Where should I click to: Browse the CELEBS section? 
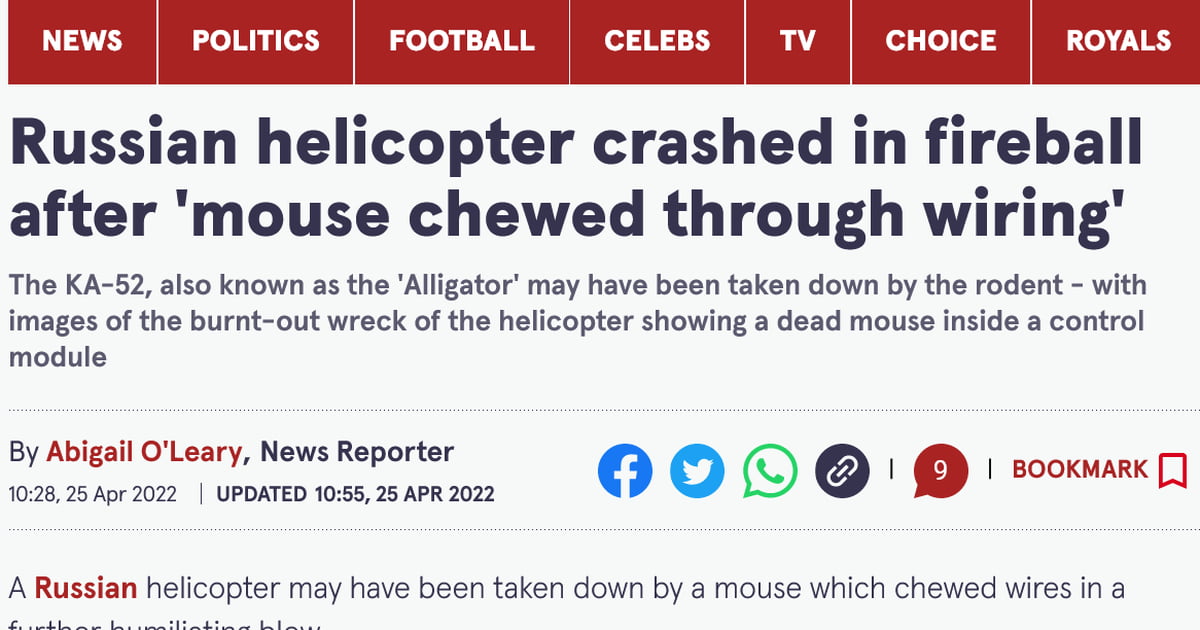pyautogui.click(x=657, y=41)
